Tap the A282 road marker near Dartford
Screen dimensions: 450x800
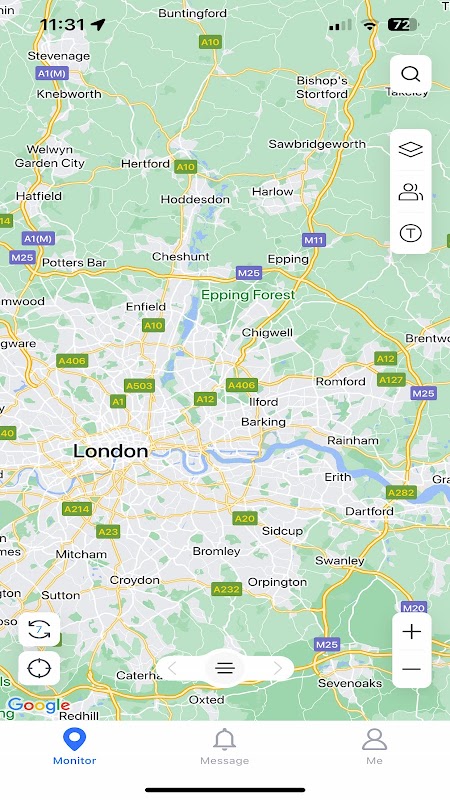pos(402,493)
